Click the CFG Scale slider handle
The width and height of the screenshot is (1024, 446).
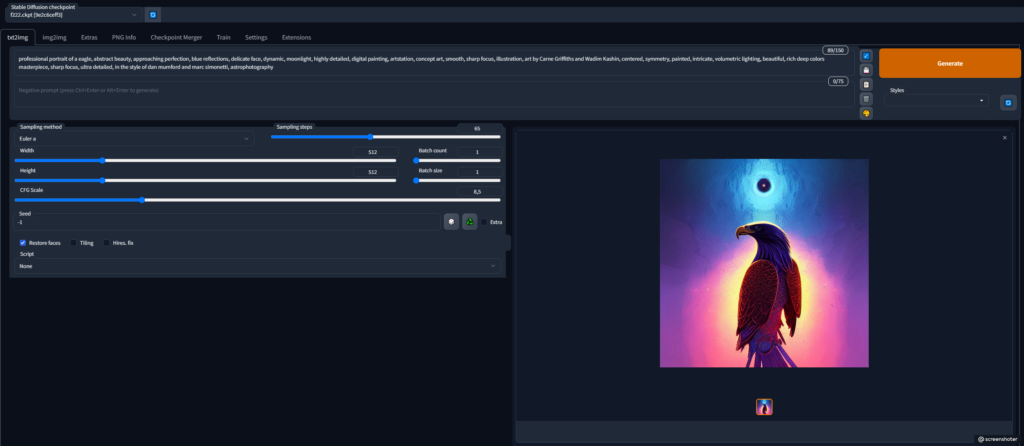click(x=143, y=200)
